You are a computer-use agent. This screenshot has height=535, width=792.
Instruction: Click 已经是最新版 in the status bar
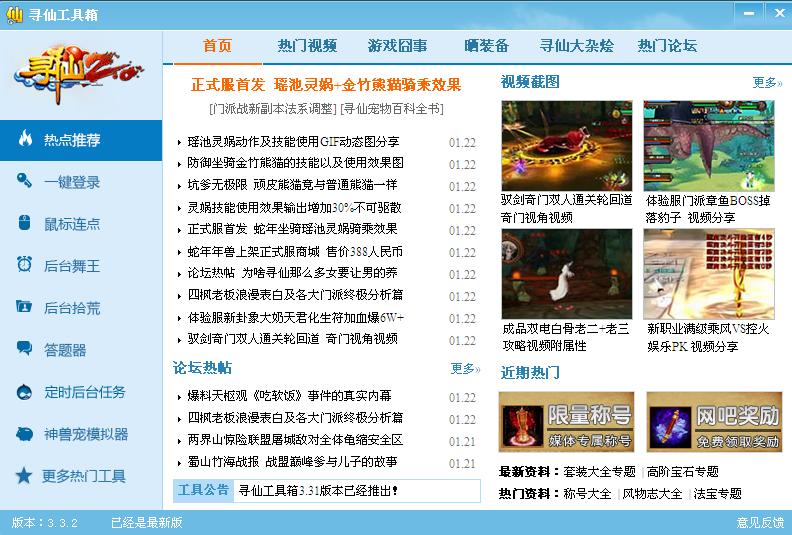coord(146,522)
